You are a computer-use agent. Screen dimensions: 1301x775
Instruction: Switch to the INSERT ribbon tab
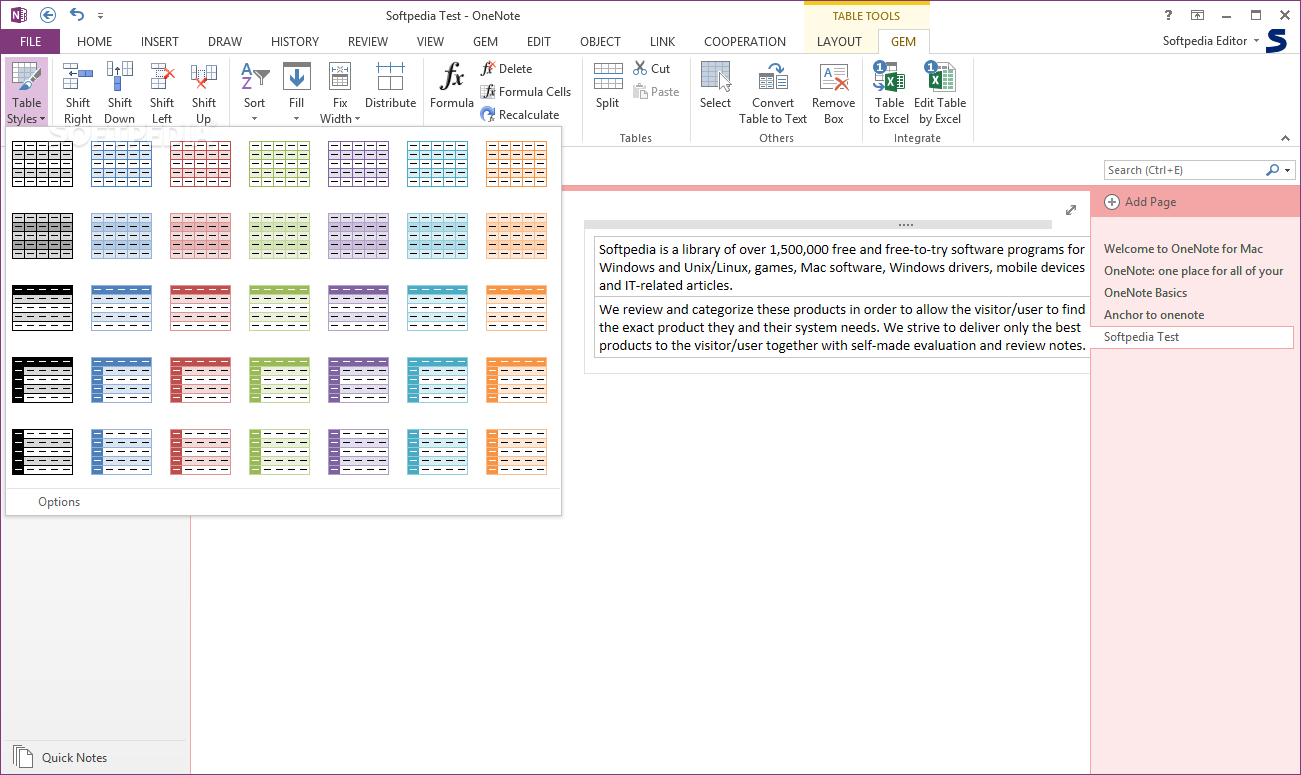tap(160, 42)
